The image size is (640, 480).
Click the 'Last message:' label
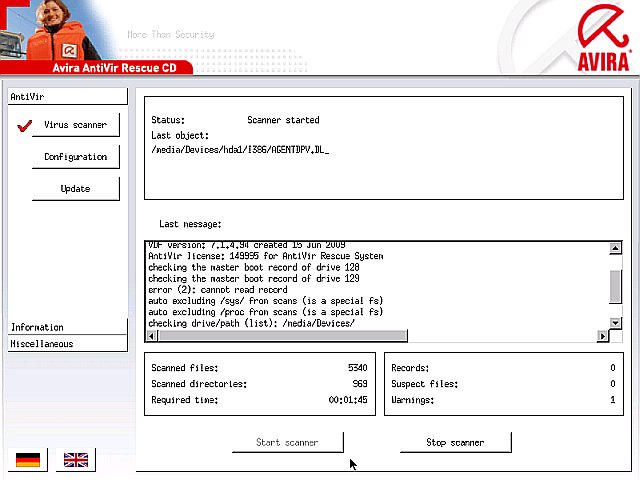point(190,224)
